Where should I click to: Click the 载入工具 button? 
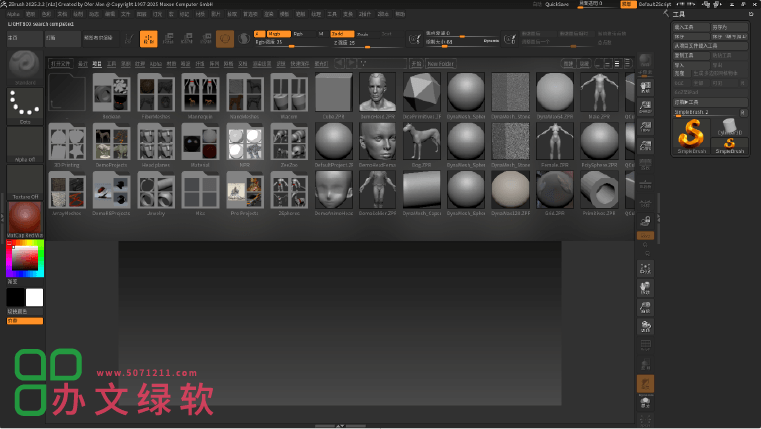(x=691, y=27)
